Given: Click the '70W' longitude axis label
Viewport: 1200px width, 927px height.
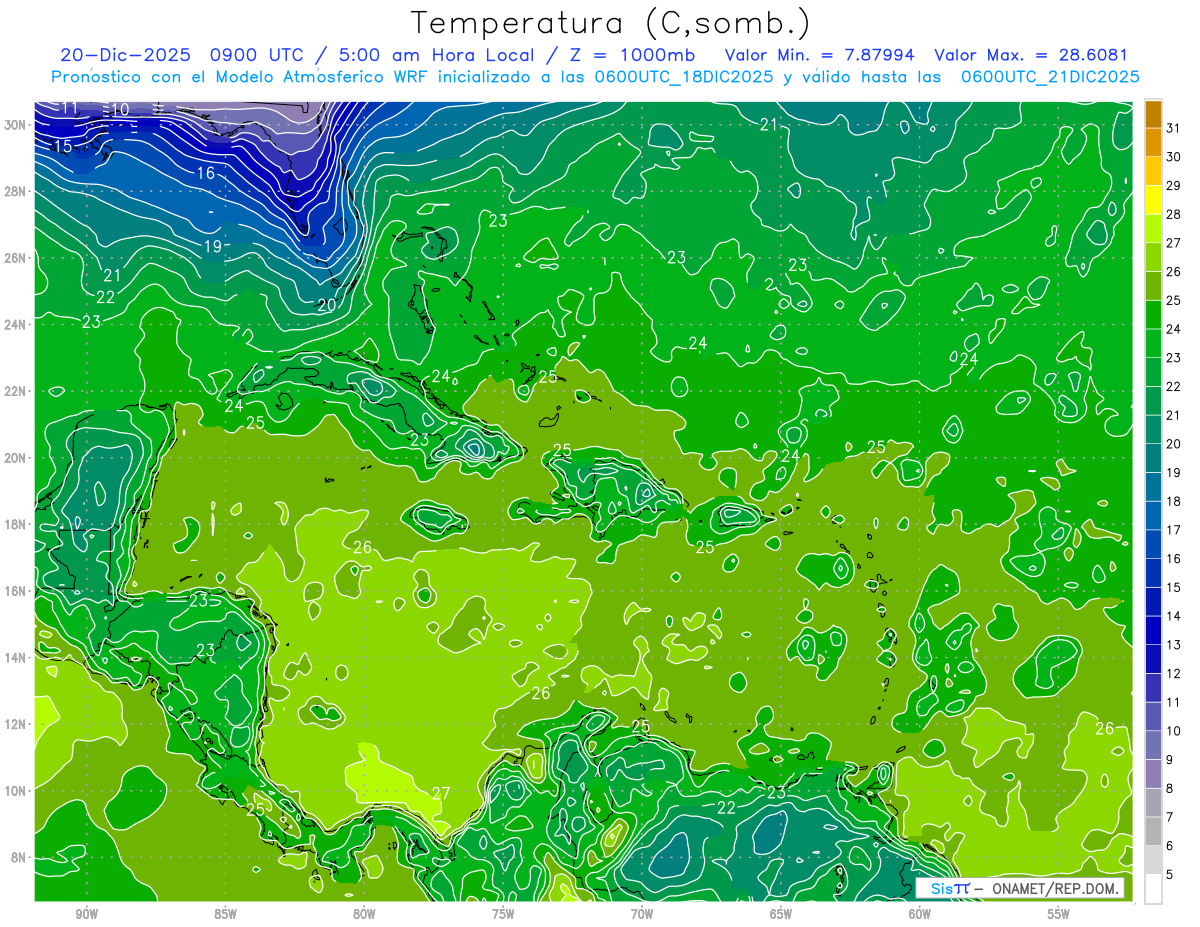Looking at the screenshot, I should click(642, 914).
